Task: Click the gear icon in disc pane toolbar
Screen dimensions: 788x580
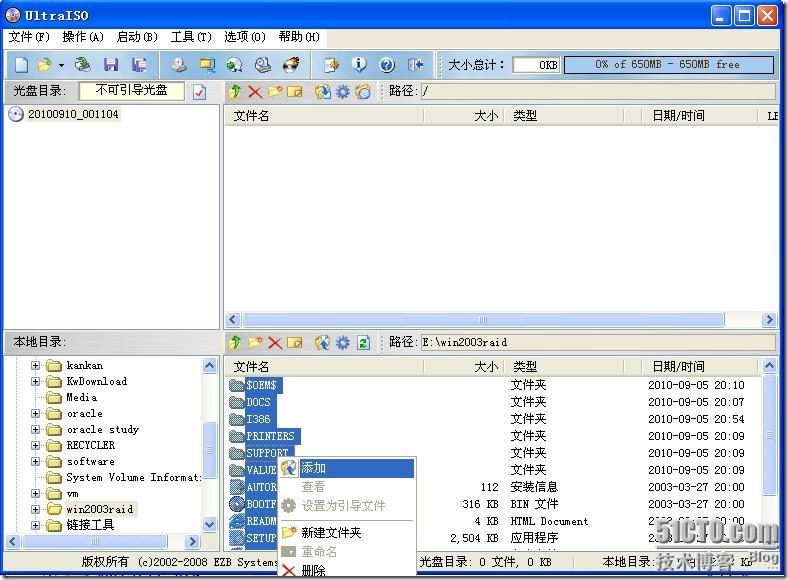Action: [343, 91]
